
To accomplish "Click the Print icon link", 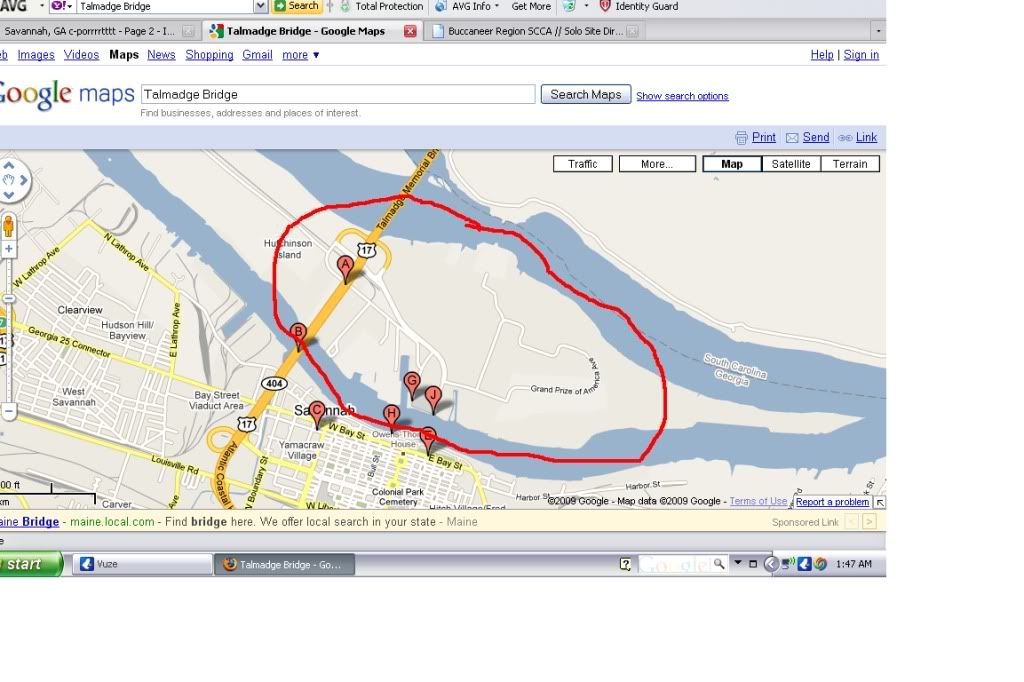I will 755,138.
